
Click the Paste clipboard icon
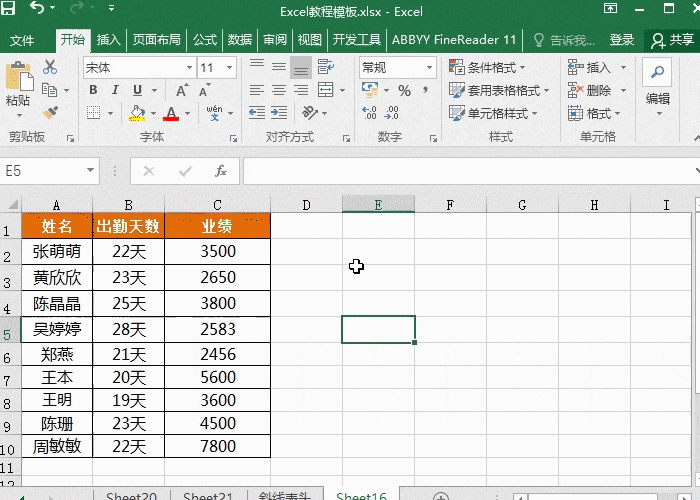point(19,78)
